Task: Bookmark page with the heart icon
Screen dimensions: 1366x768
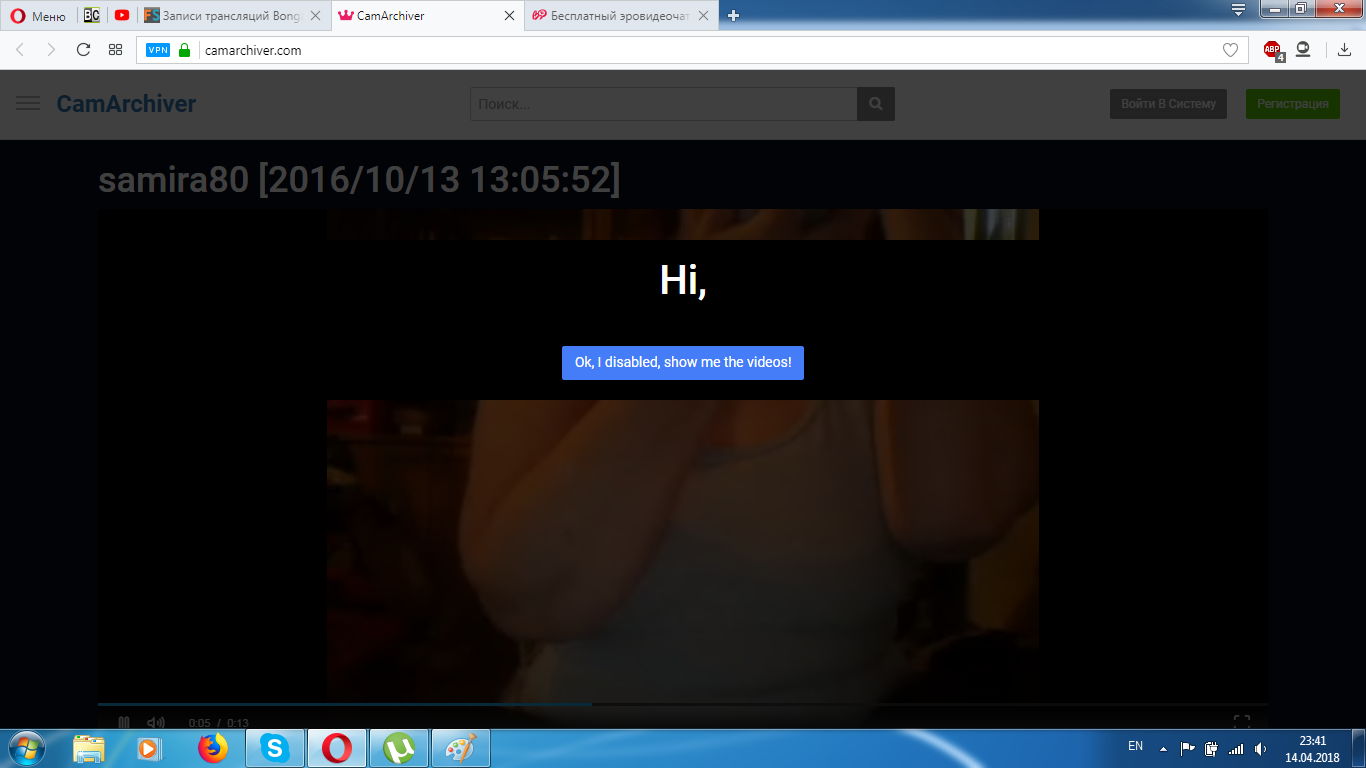Action: tap(1231, 50)
